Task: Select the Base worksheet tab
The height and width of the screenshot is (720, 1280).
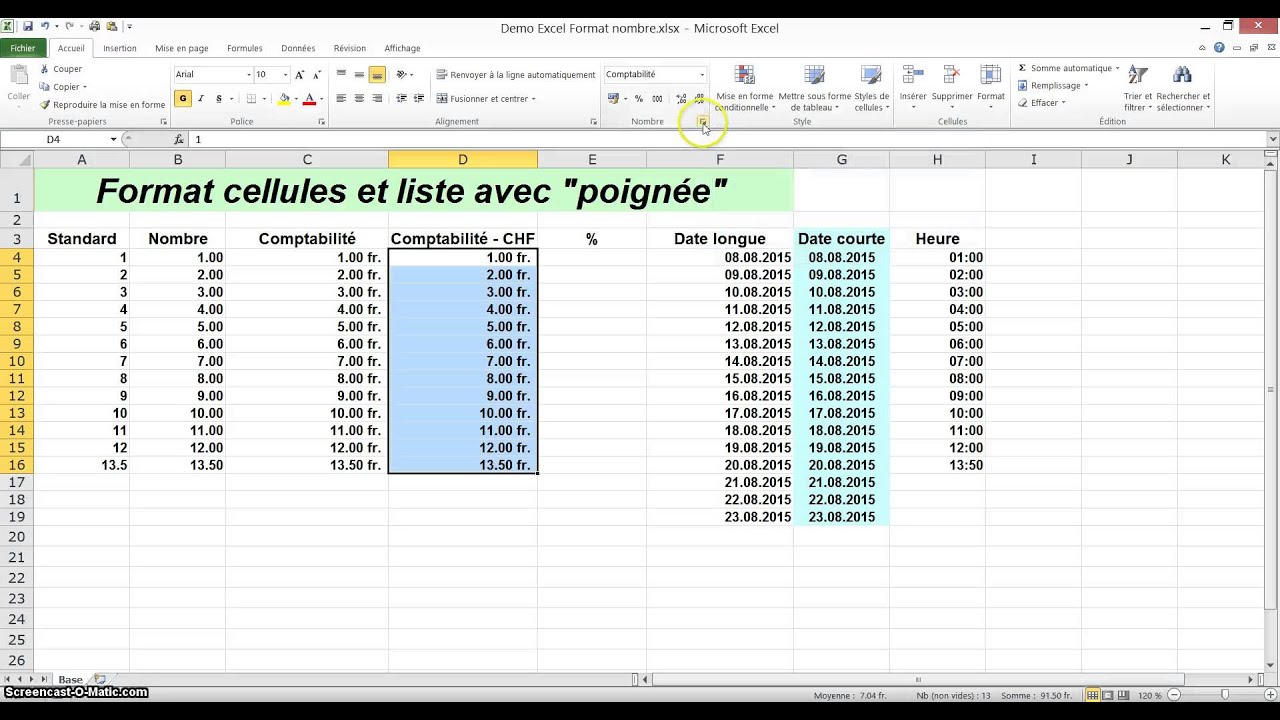Action: tap(70, 680)
